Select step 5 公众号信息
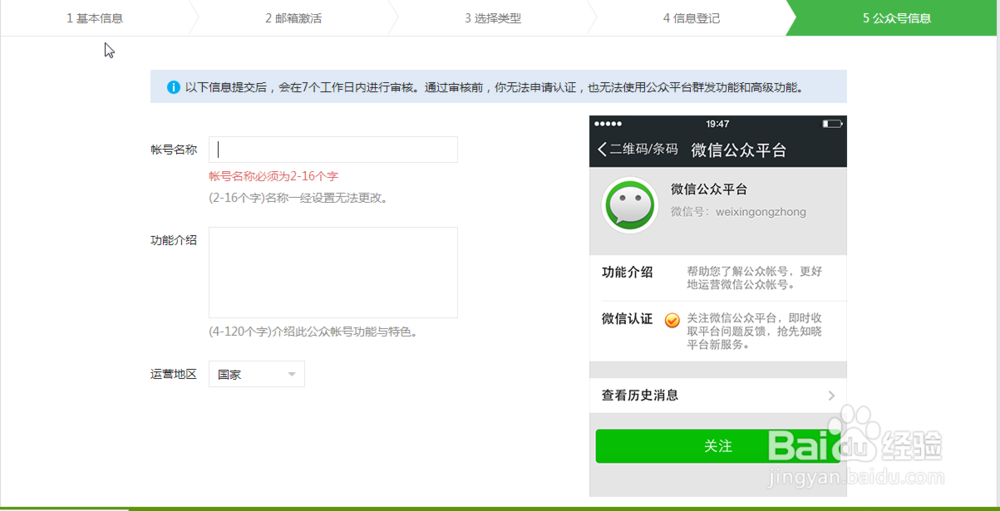Screen dimensions: 1000x511 coord(897,19)
